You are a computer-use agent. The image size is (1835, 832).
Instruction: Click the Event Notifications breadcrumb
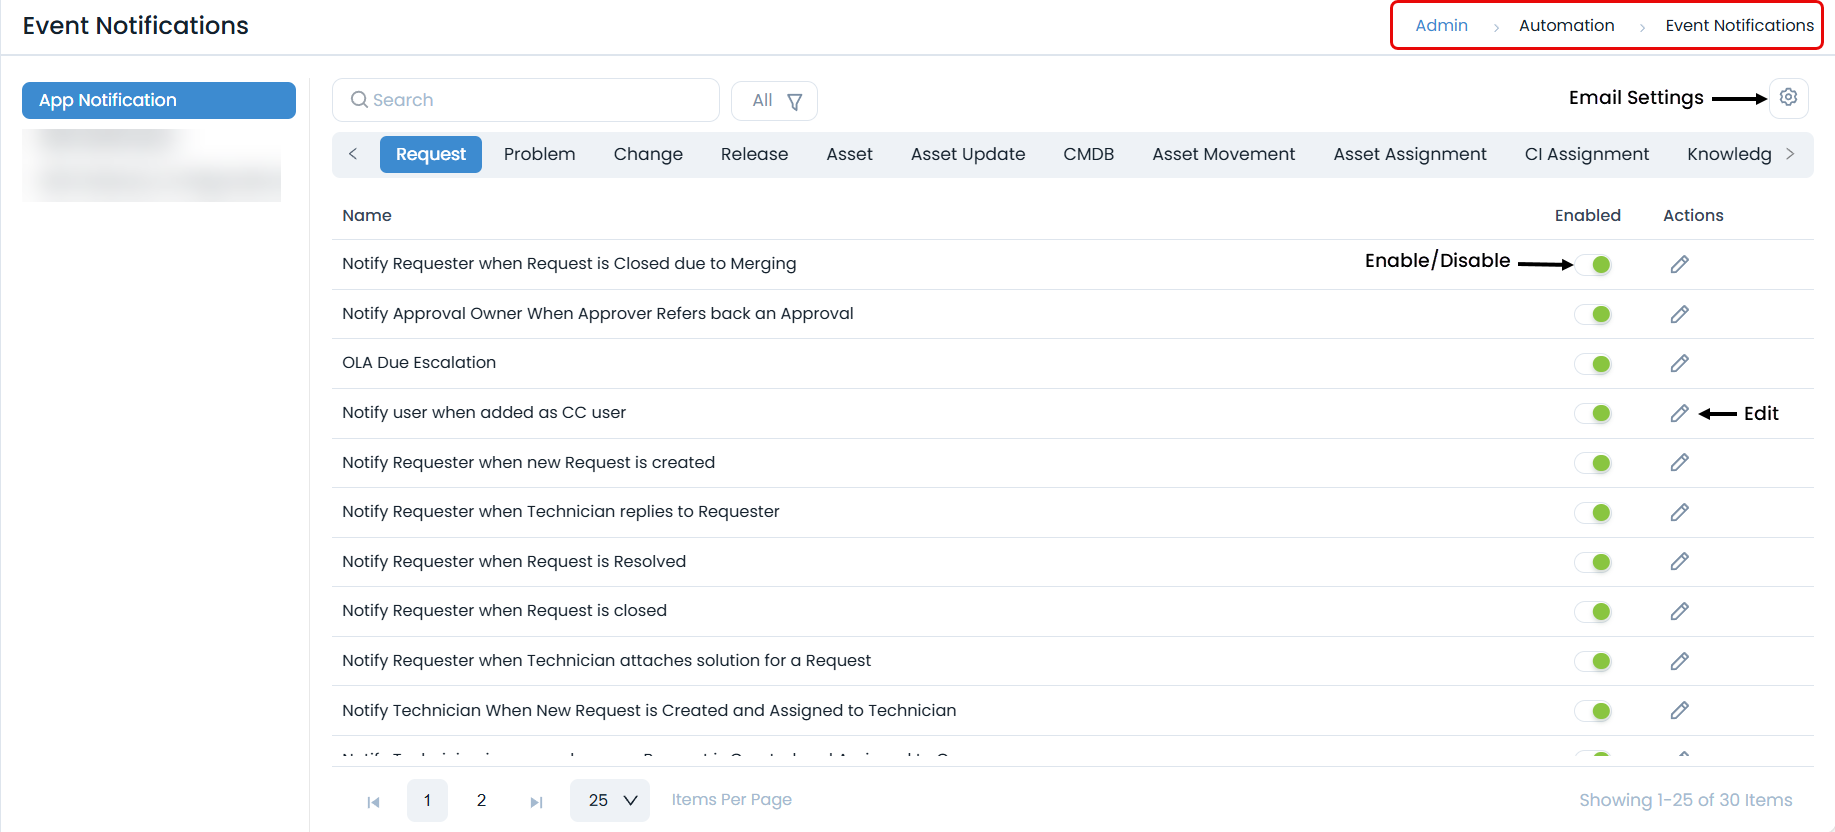click(x=1739, y=25)
